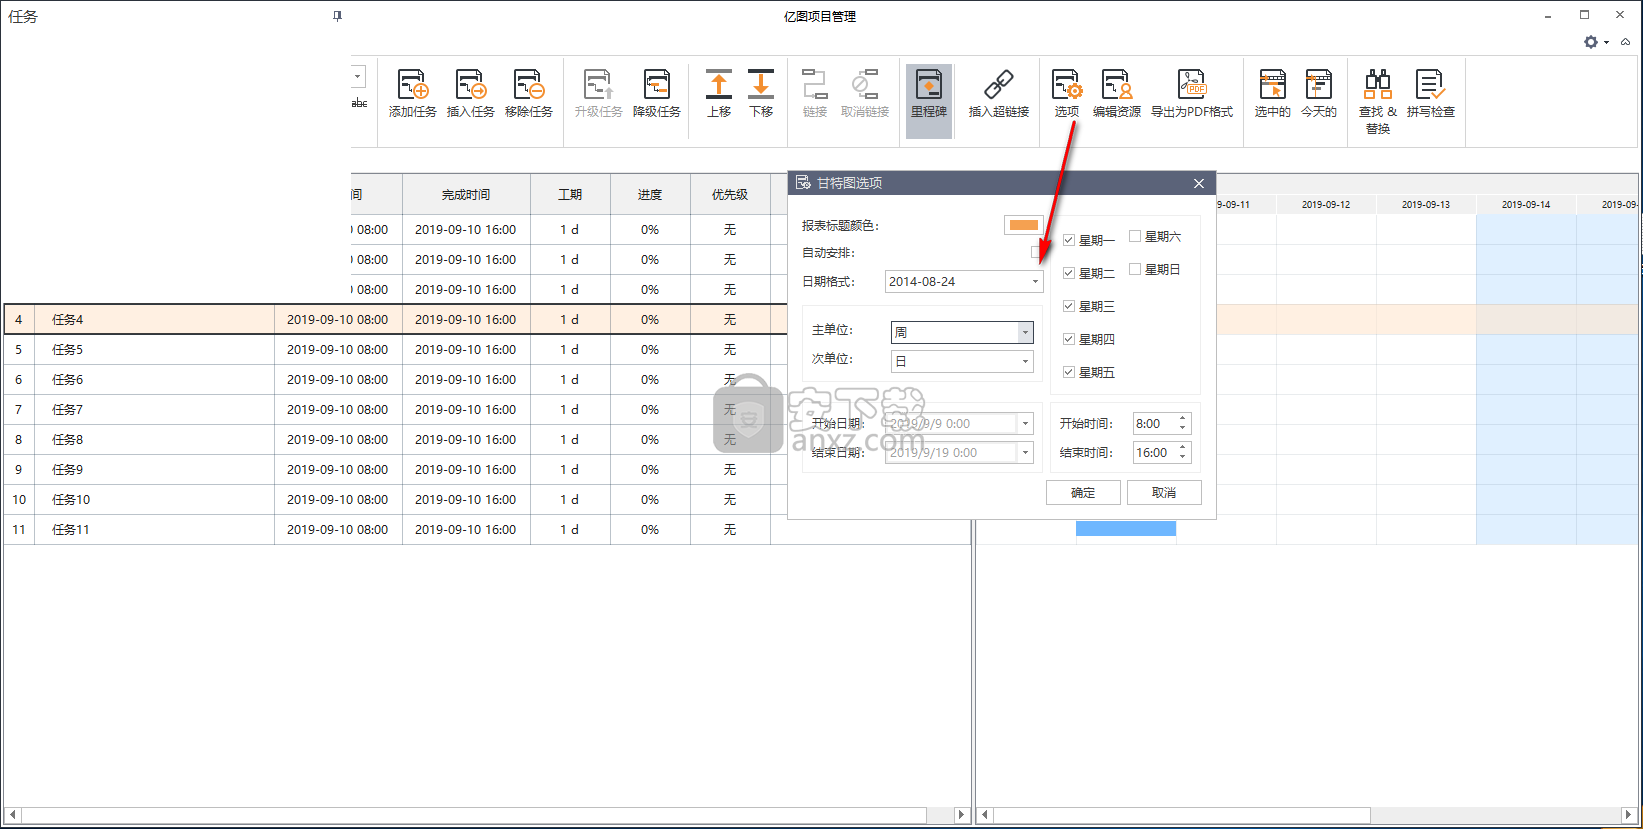Open the 次单位 dropdown
Viewport: 1643px width, 829px height.
pyautogui.click(x=1025, y=361)
